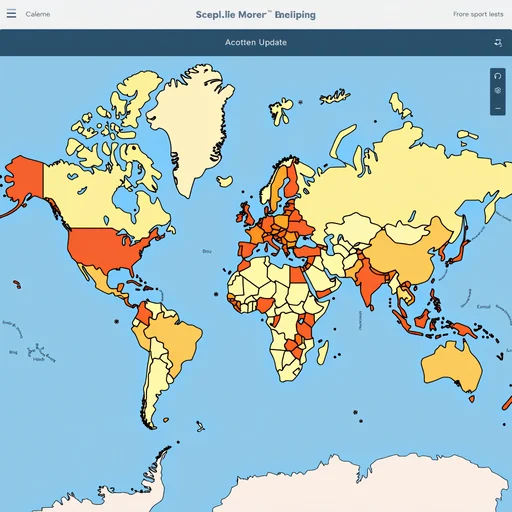Zoom out with the minus control
The image size is (512, 512).
click(498, 108)
